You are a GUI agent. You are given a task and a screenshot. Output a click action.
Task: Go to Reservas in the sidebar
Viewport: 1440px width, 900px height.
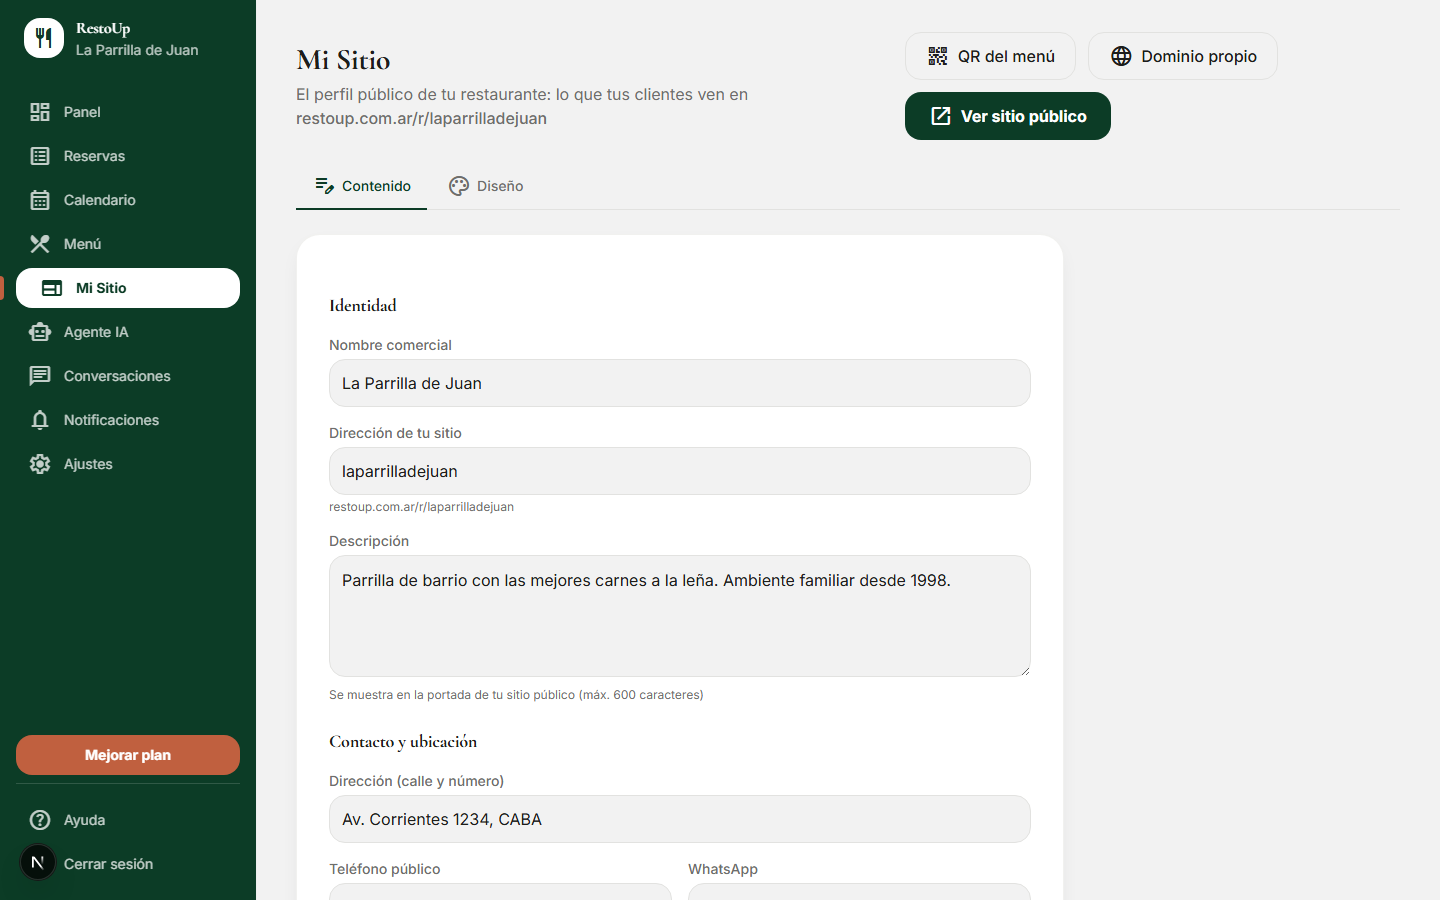pyautogui.click(x=128, y=156)
